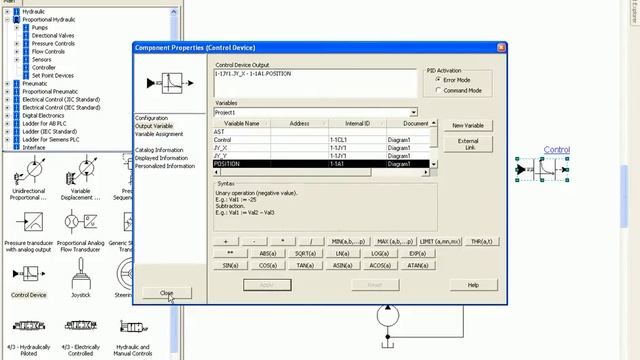The width and height of the screenshot is (640, 360).
Task: Select Ladder for Siemens PLC tree item
Action: tap(51, 140)
